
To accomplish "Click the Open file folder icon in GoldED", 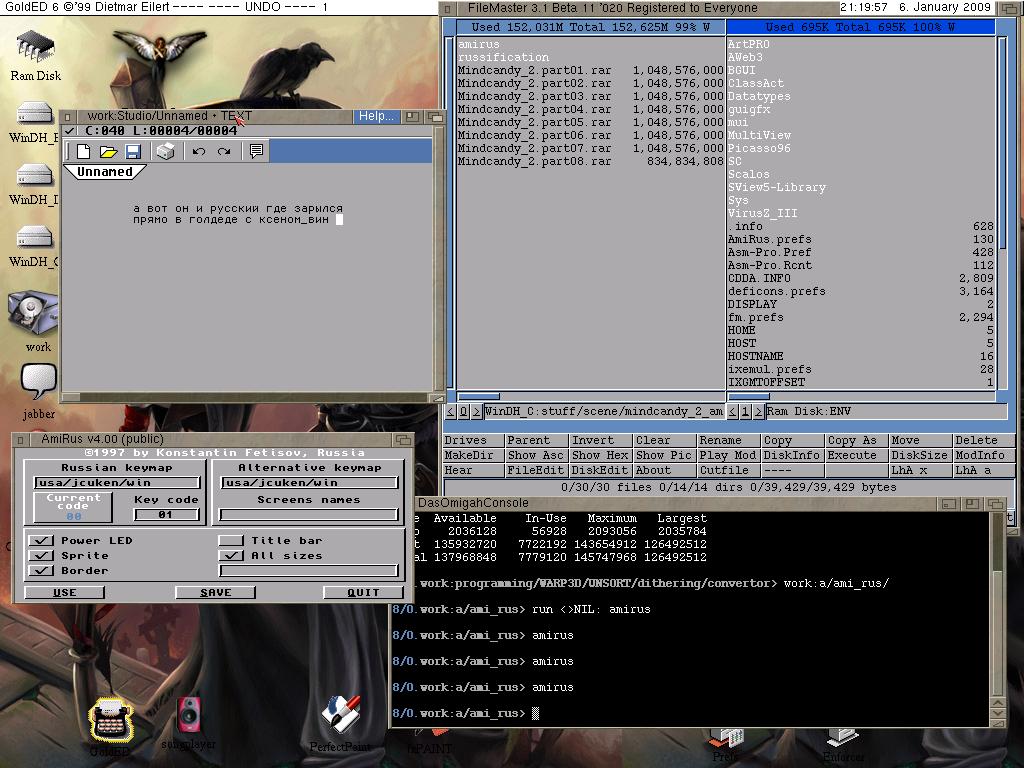I will [108, 152].
